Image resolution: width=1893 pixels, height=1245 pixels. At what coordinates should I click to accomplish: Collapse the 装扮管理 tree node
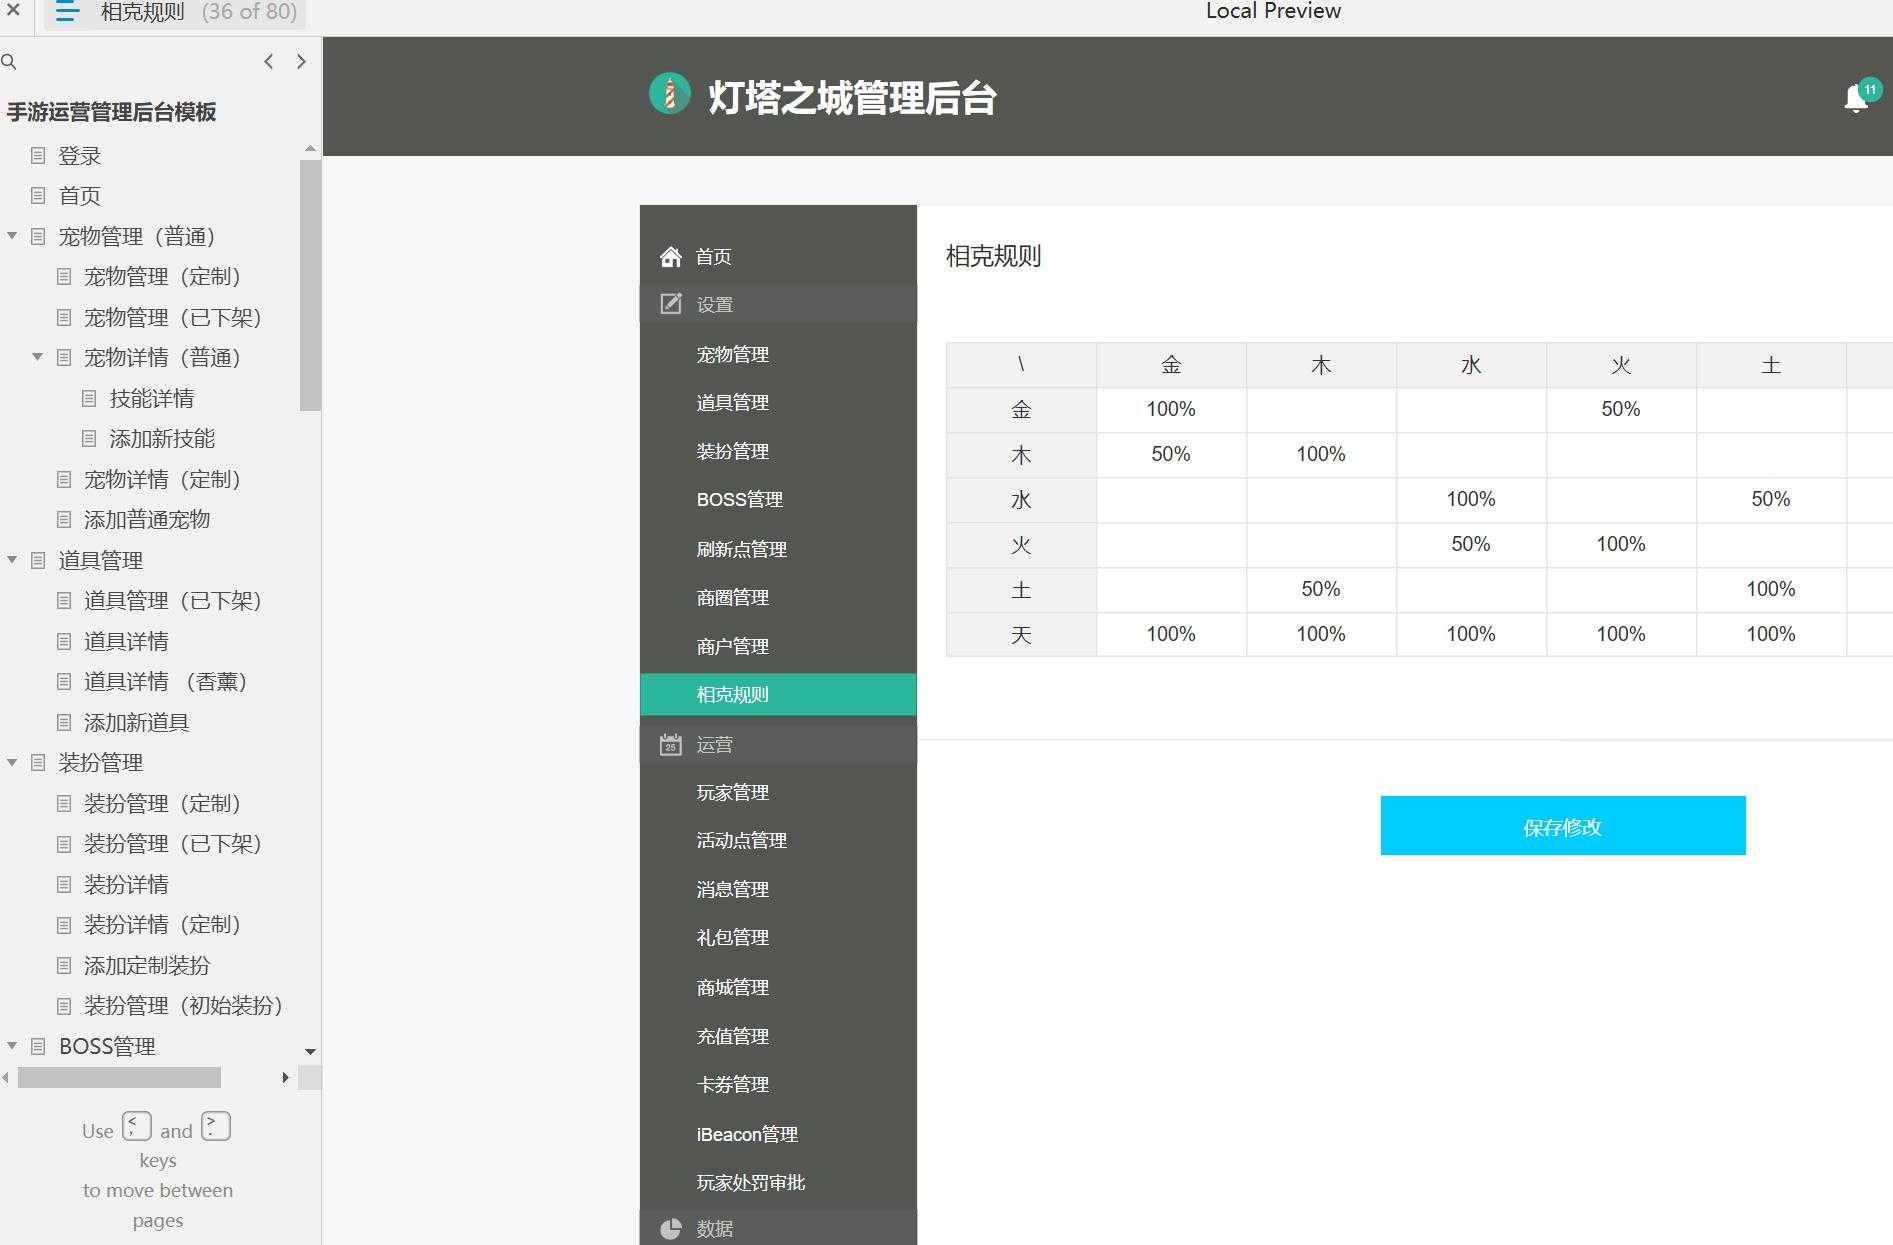coord(12,762)
